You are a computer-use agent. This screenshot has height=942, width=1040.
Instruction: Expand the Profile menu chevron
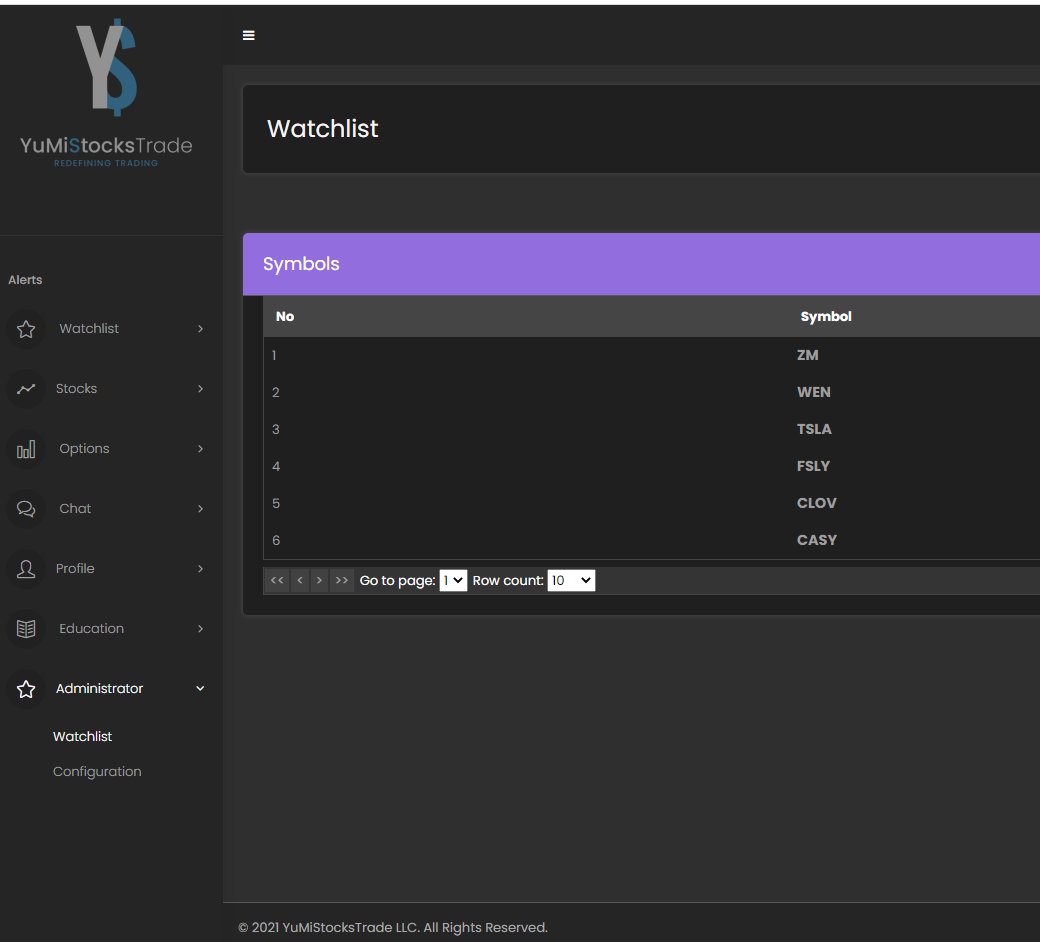(x=200, y=569)
